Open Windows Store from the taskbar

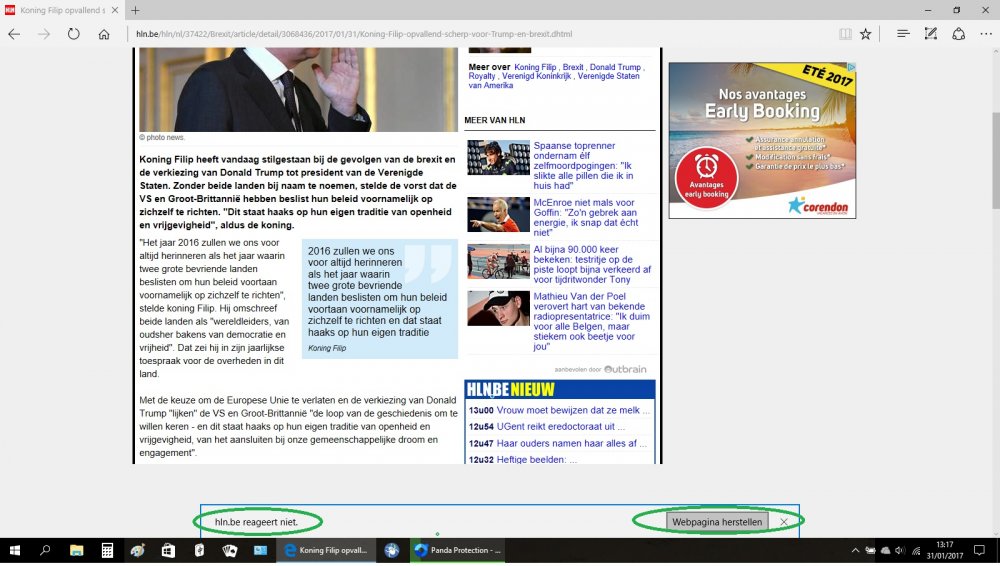168,550
